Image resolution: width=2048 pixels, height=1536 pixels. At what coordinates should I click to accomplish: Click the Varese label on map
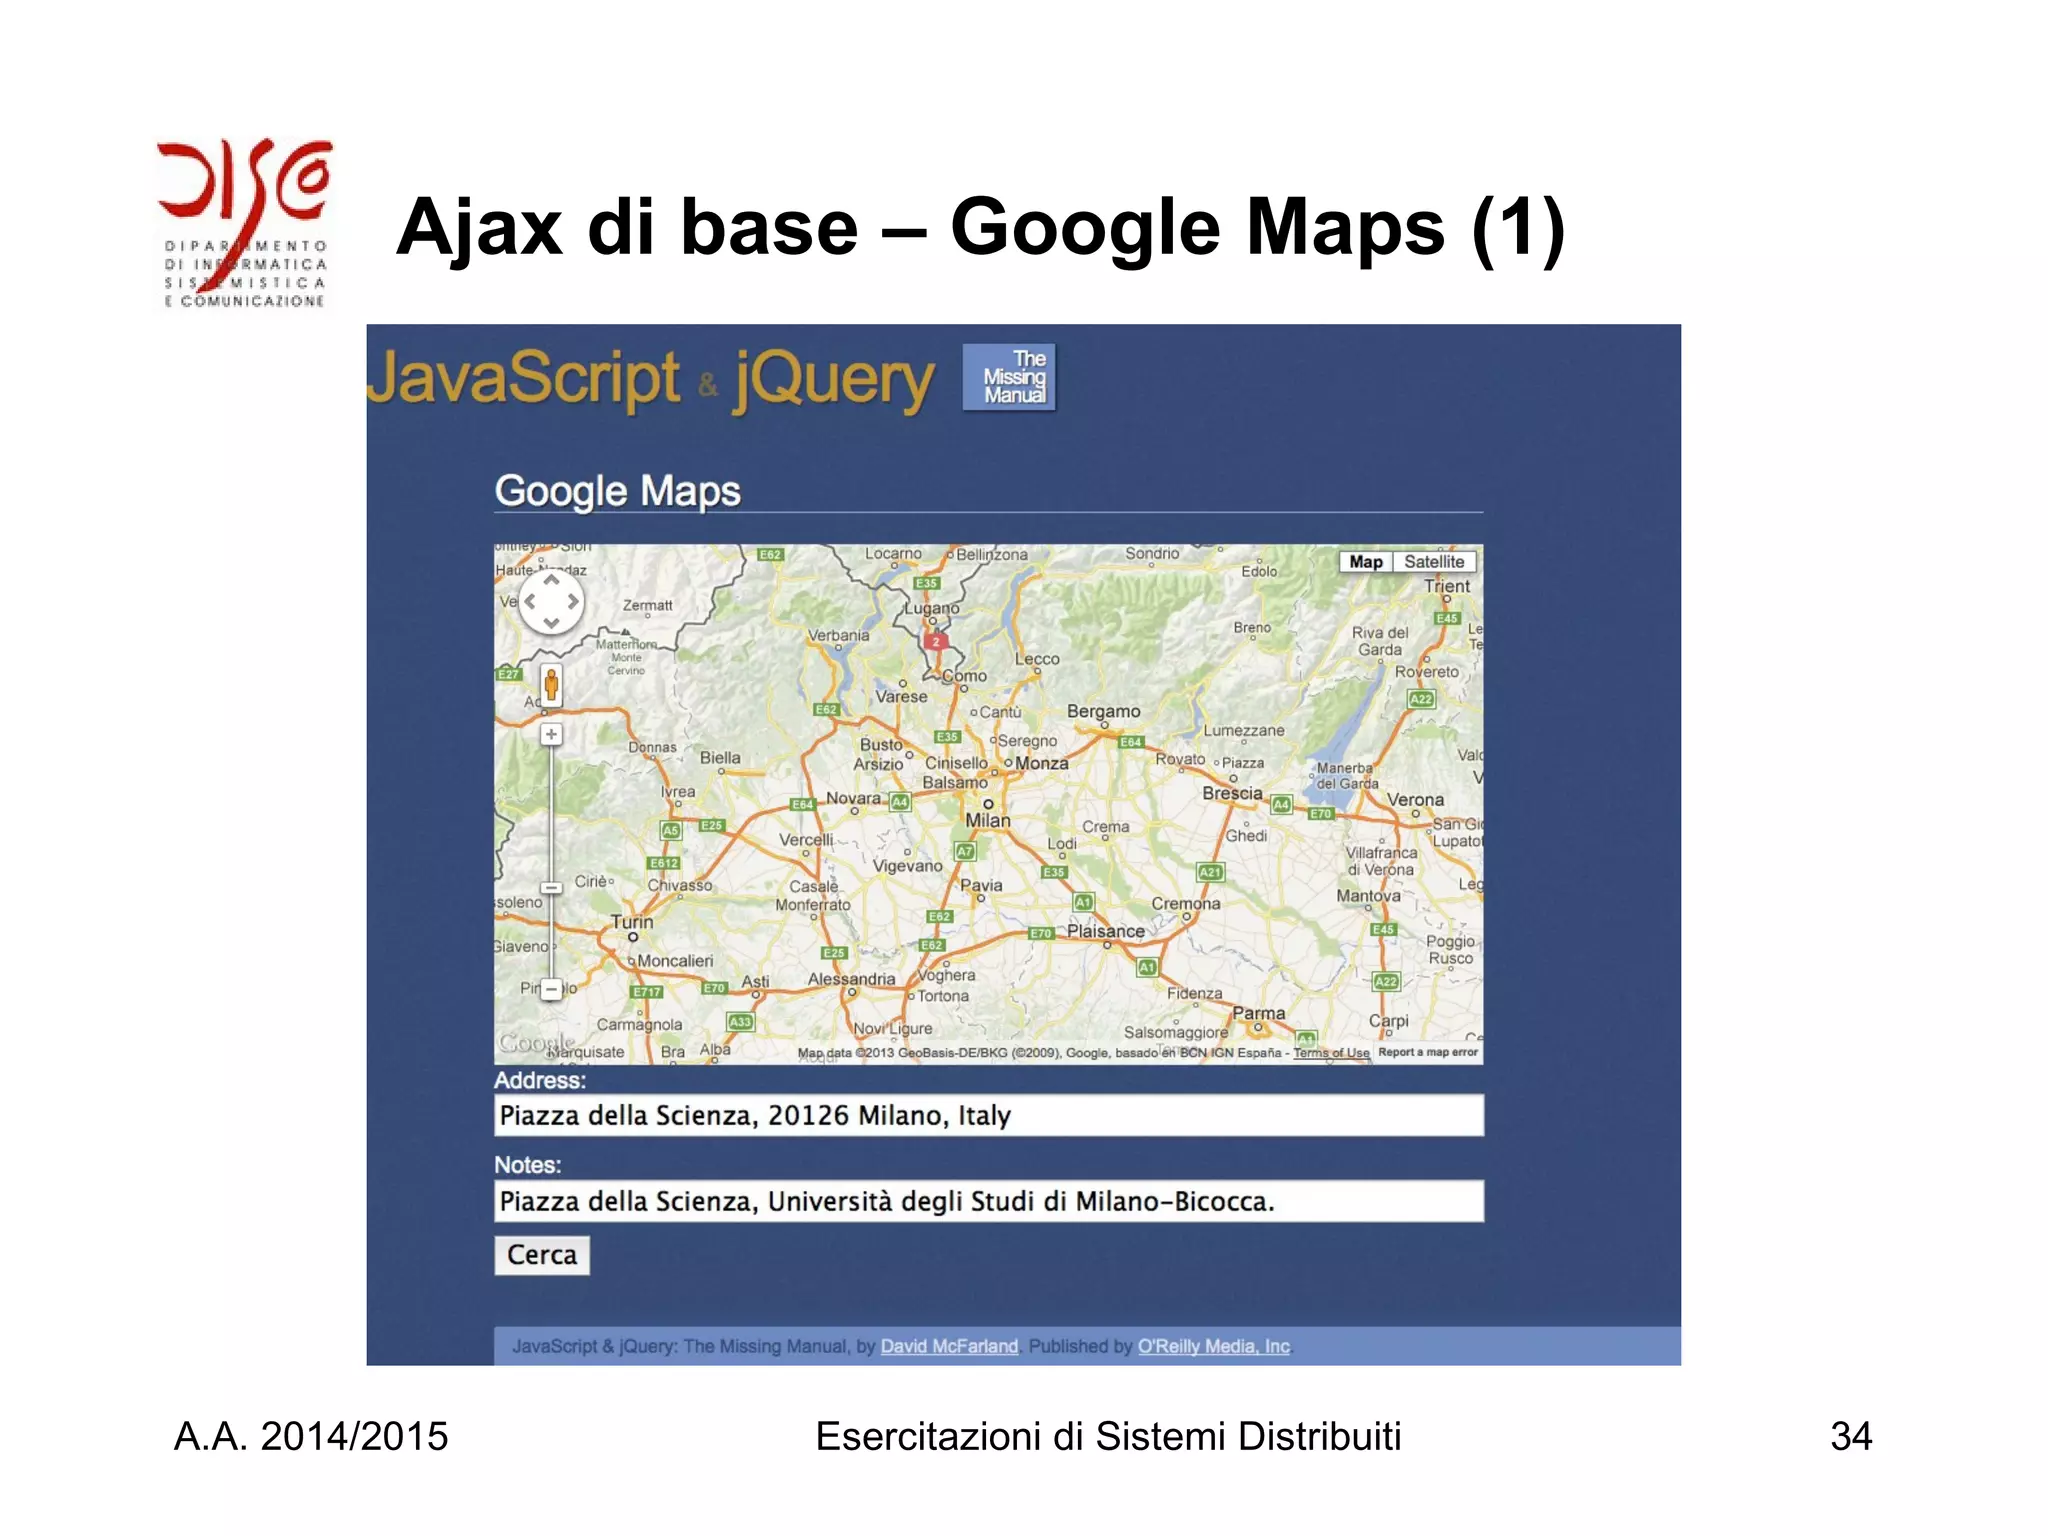point(901,697)
